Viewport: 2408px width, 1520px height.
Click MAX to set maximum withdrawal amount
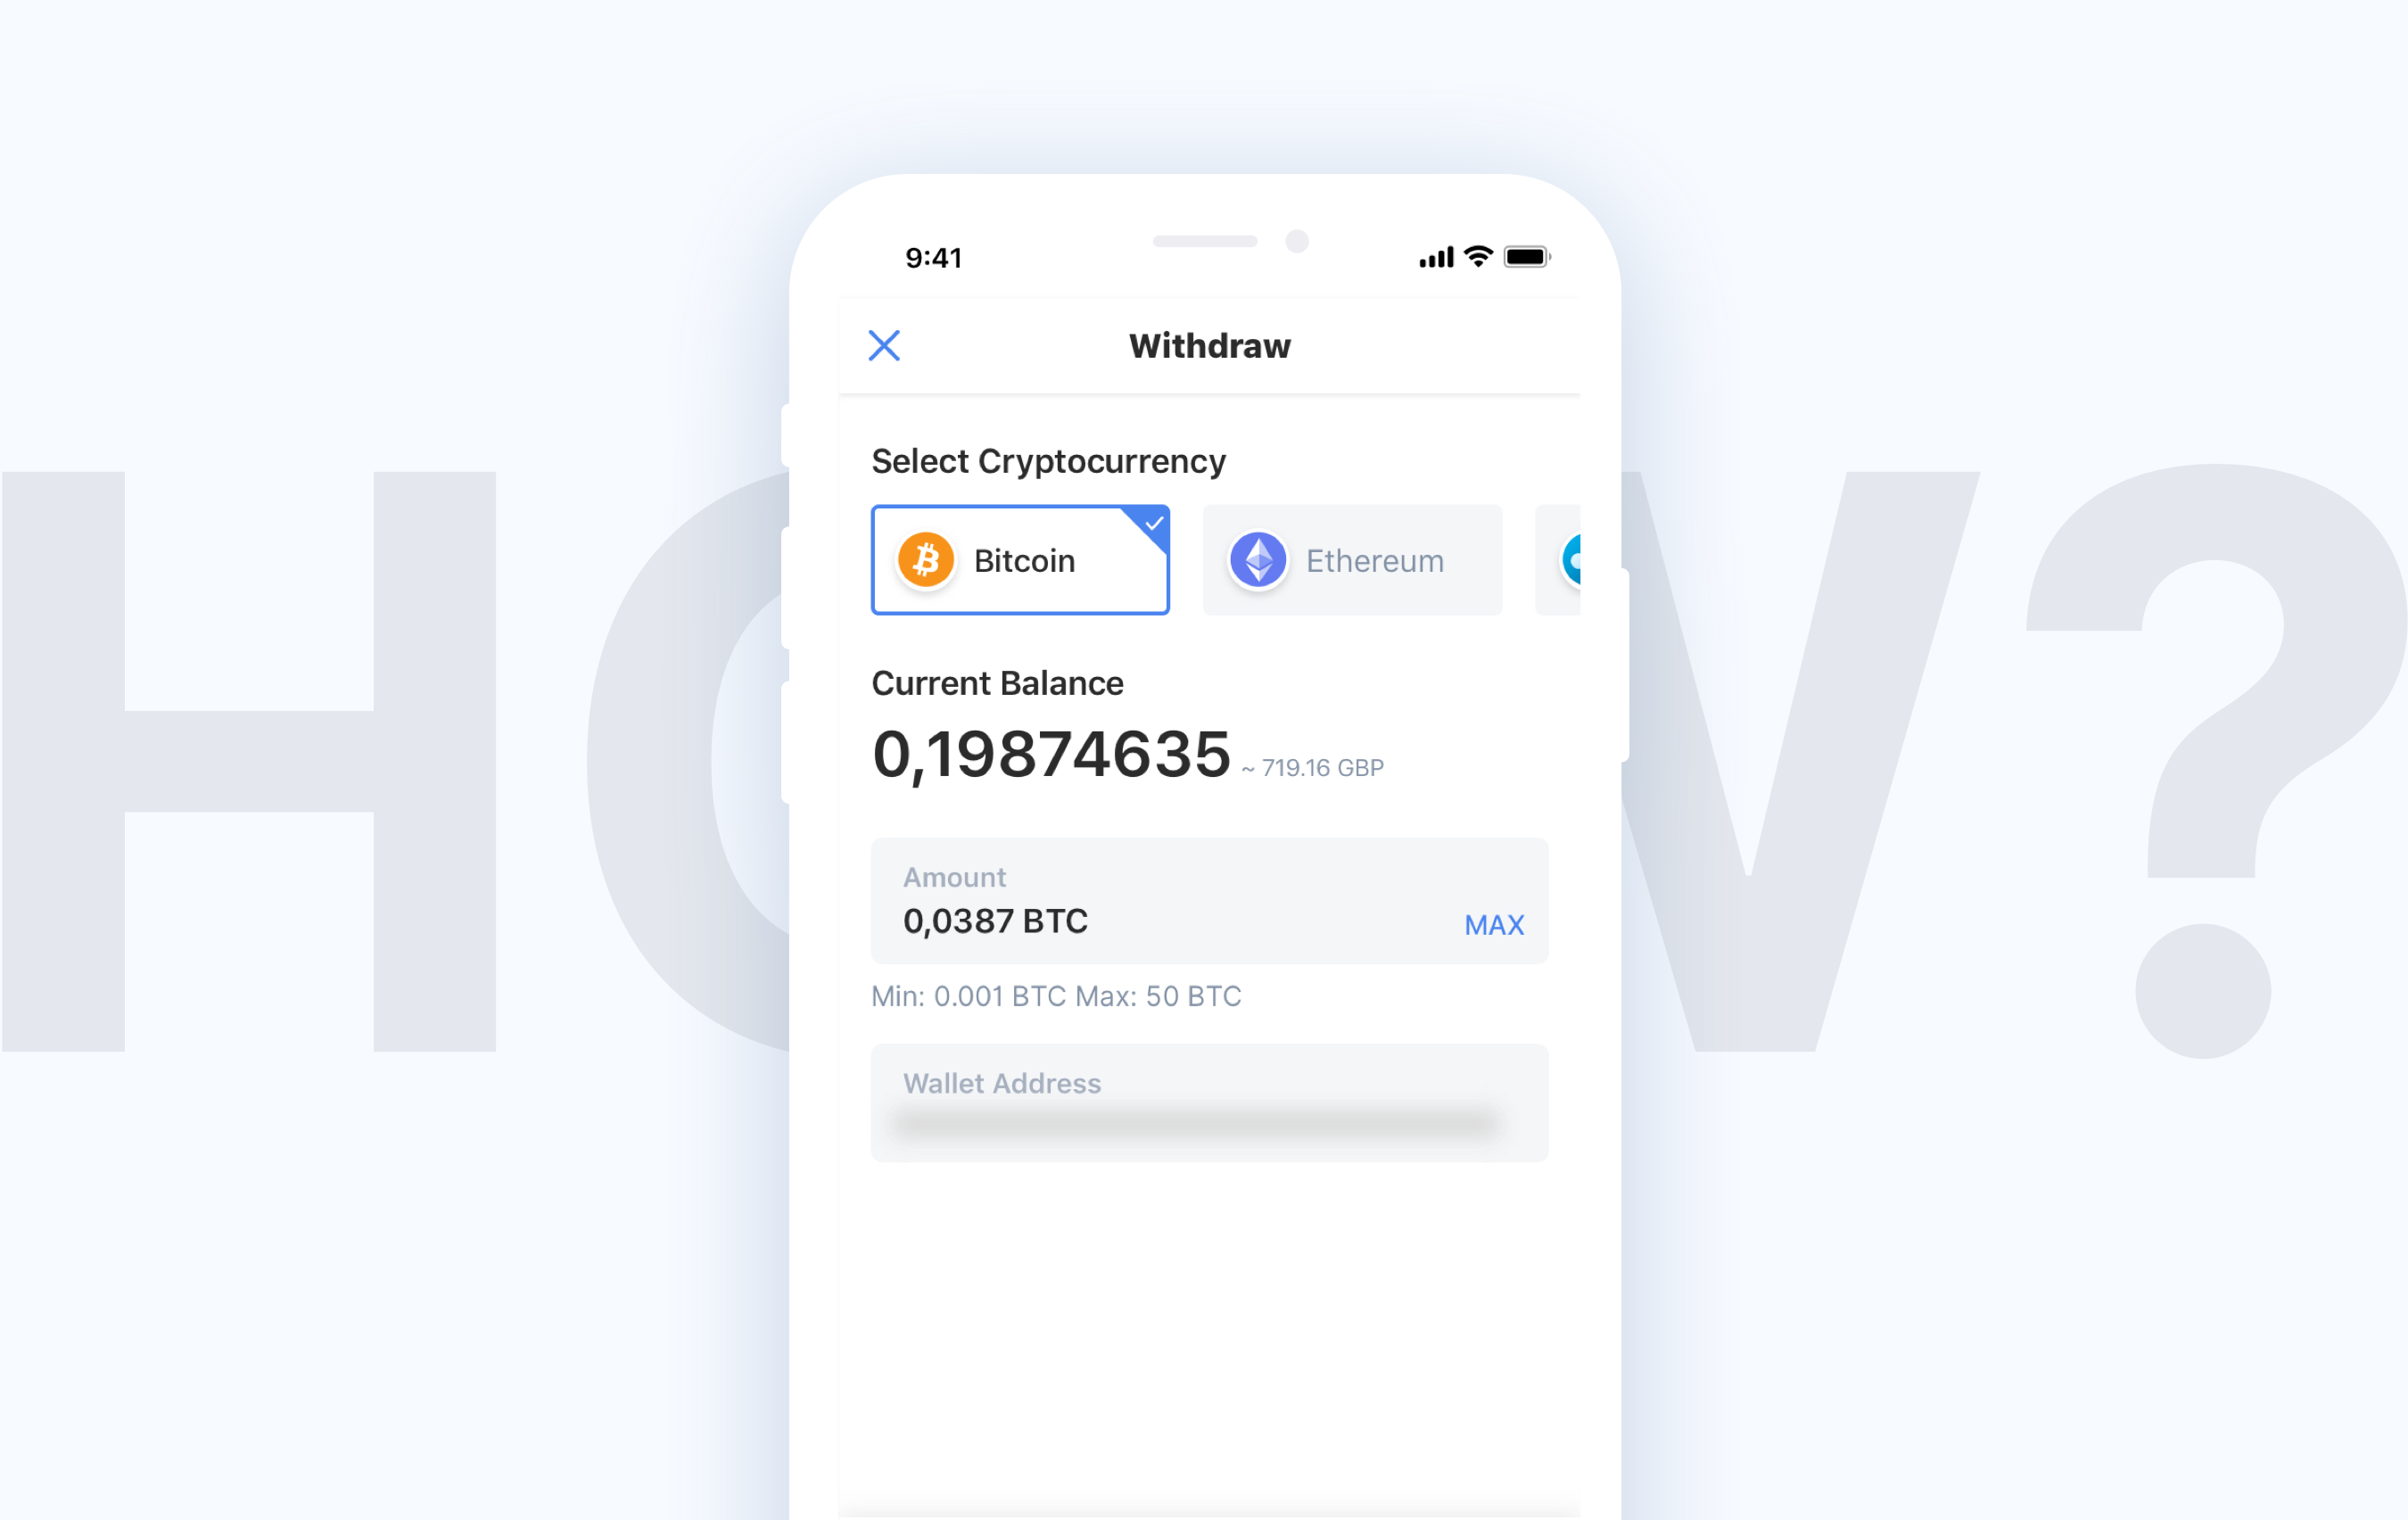pos(1495,925)
